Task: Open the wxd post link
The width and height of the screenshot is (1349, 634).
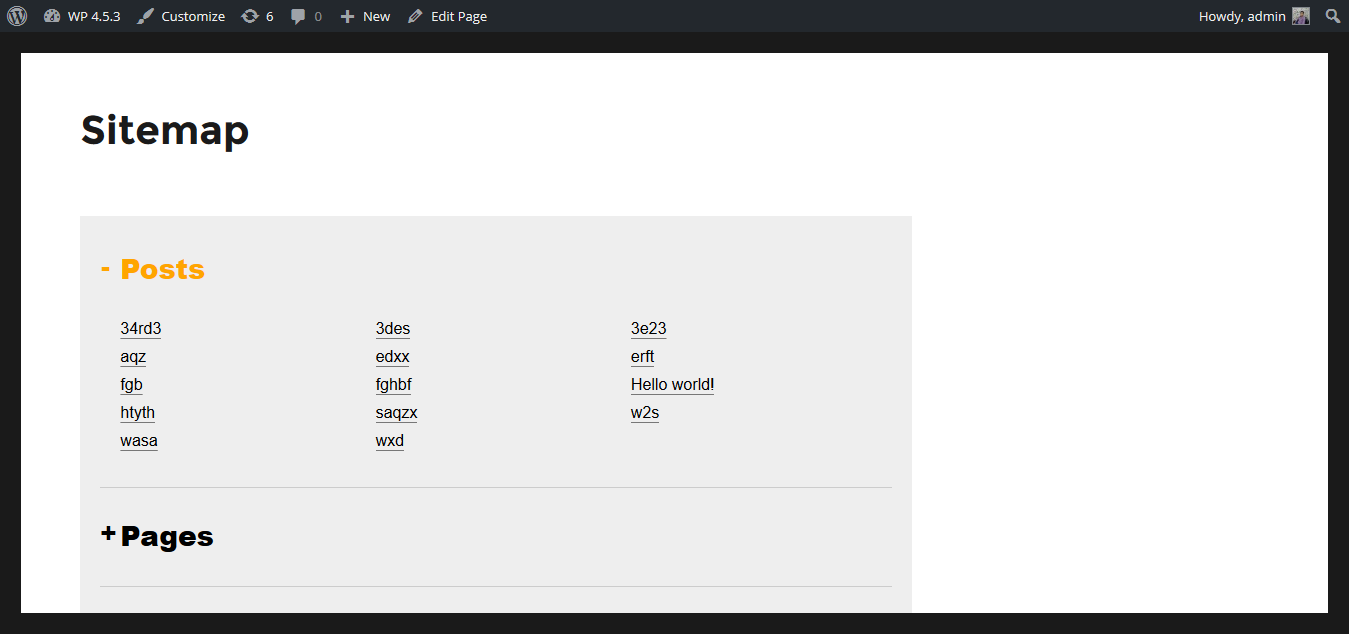Action: click(390, 441)
